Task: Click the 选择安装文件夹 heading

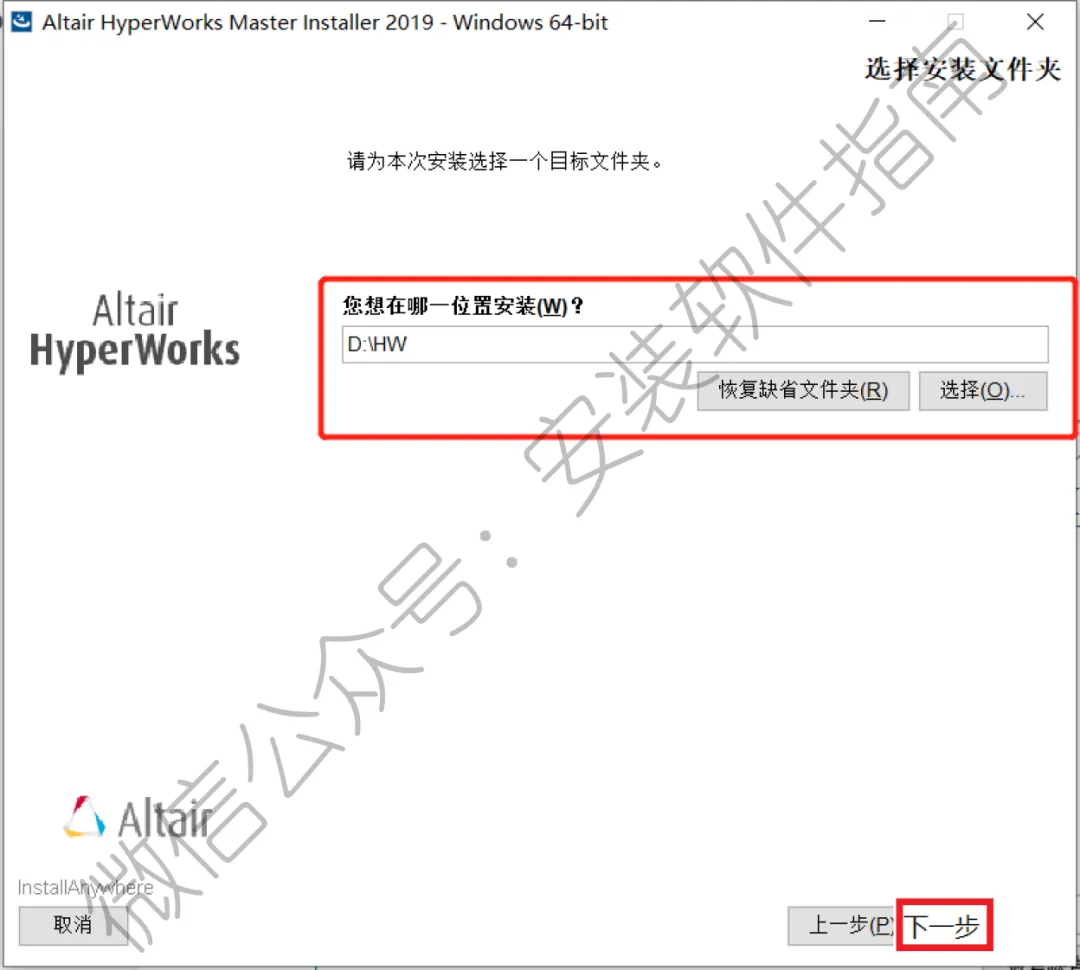Action: pyautogui.click(x=962, y=70)
